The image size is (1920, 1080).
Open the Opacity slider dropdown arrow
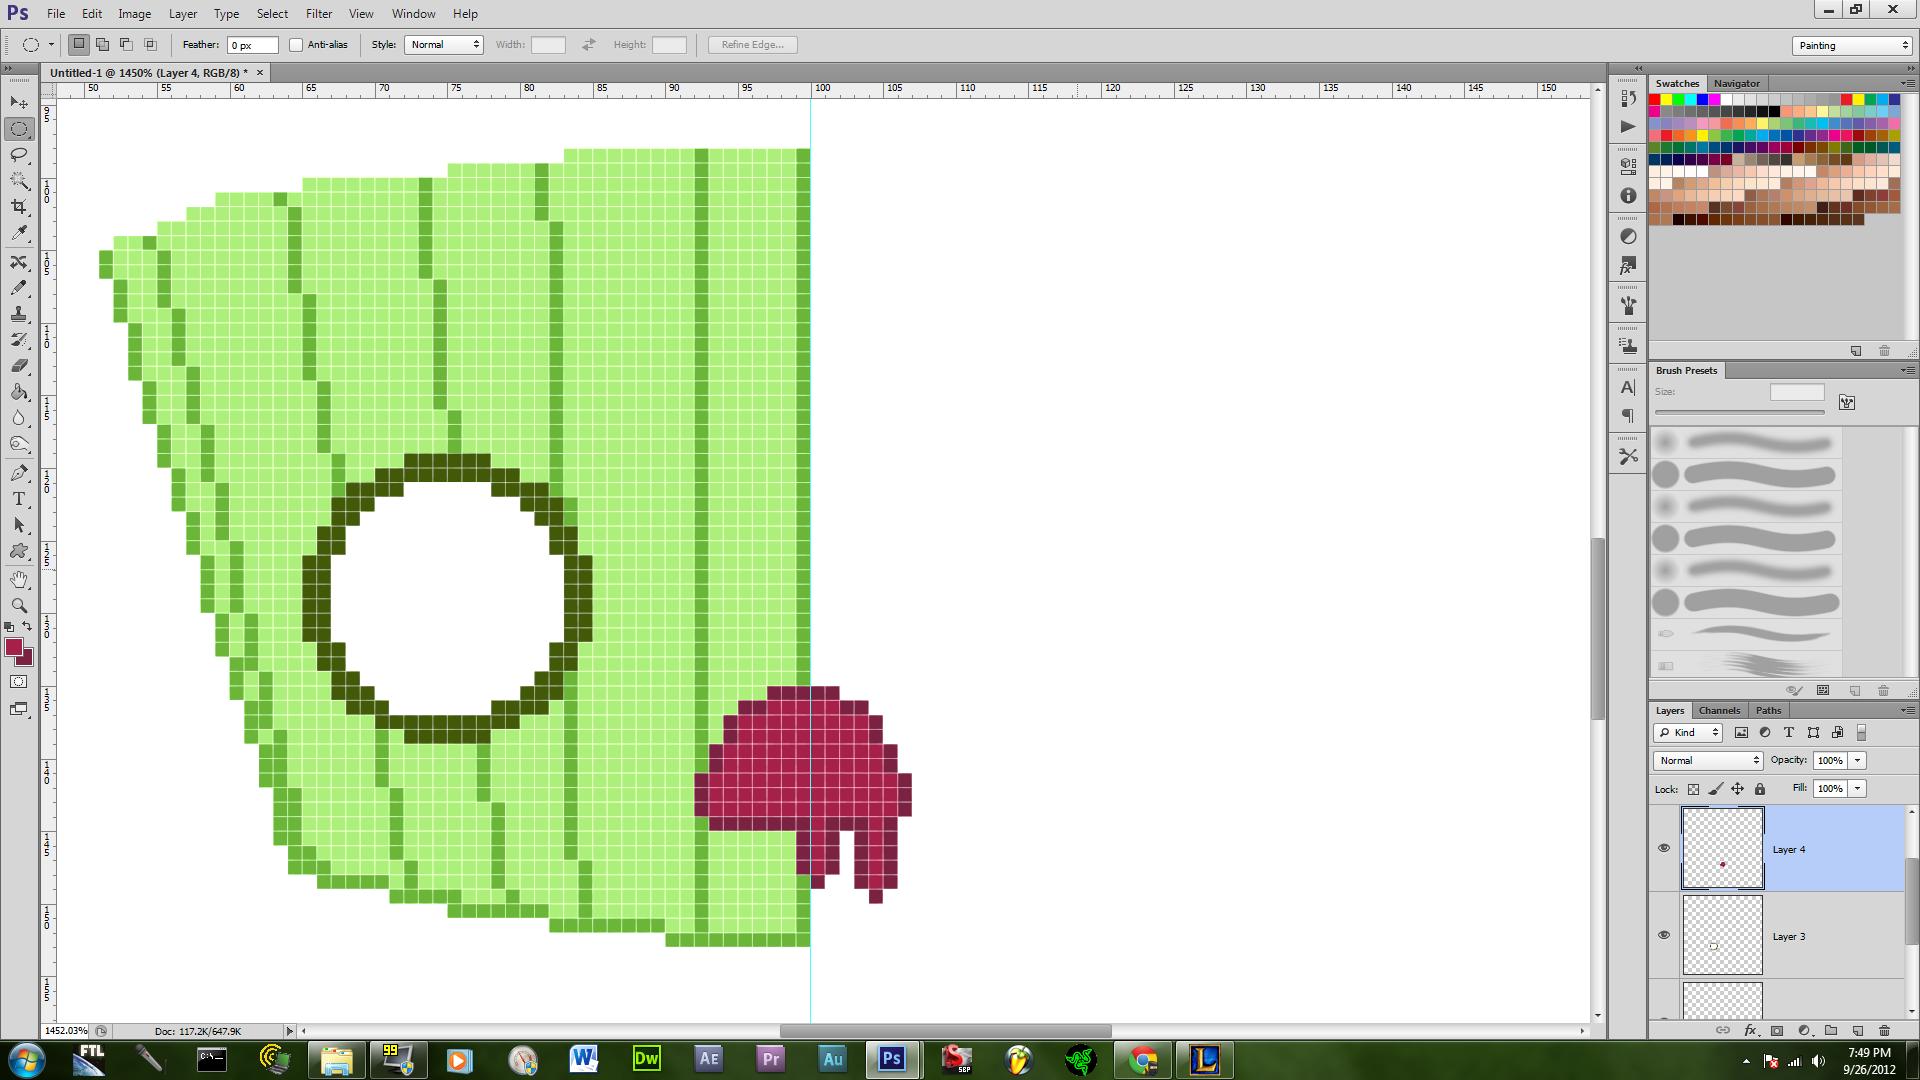click(x=1858, y=760)
